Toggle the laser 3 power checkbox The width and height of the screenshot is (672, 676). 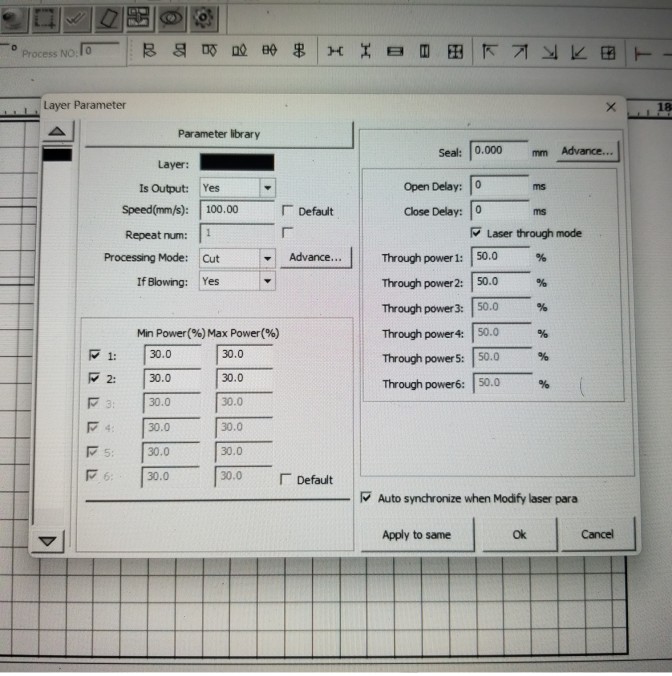coord(93,403)
